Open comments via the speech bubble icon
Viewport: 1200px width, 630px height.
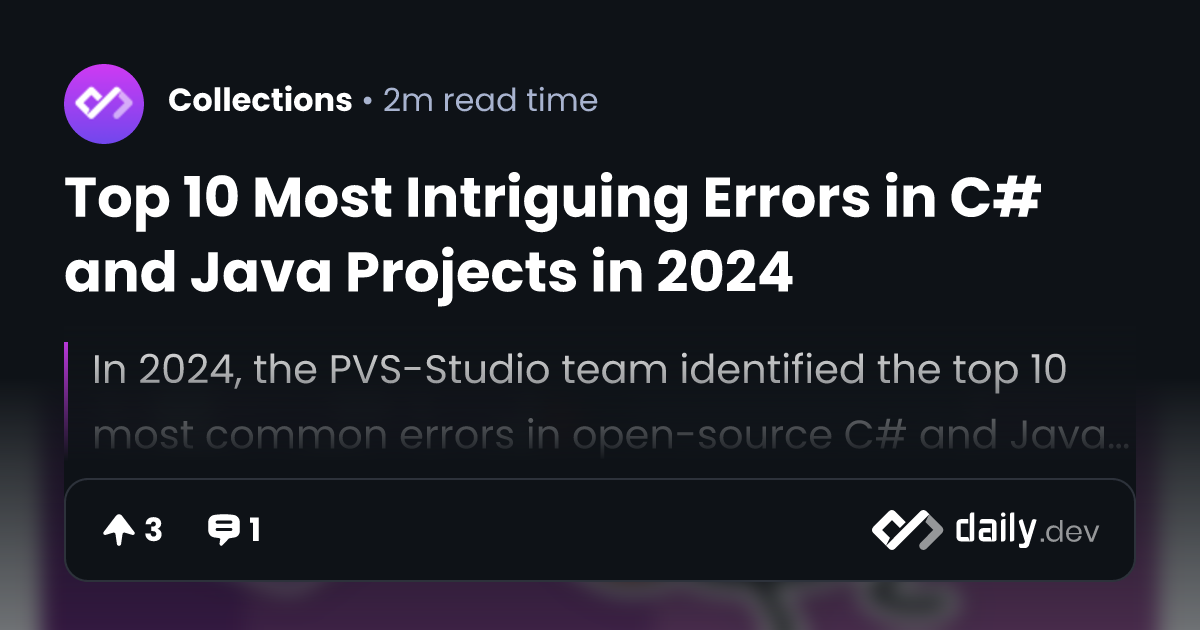click(222, 531)
